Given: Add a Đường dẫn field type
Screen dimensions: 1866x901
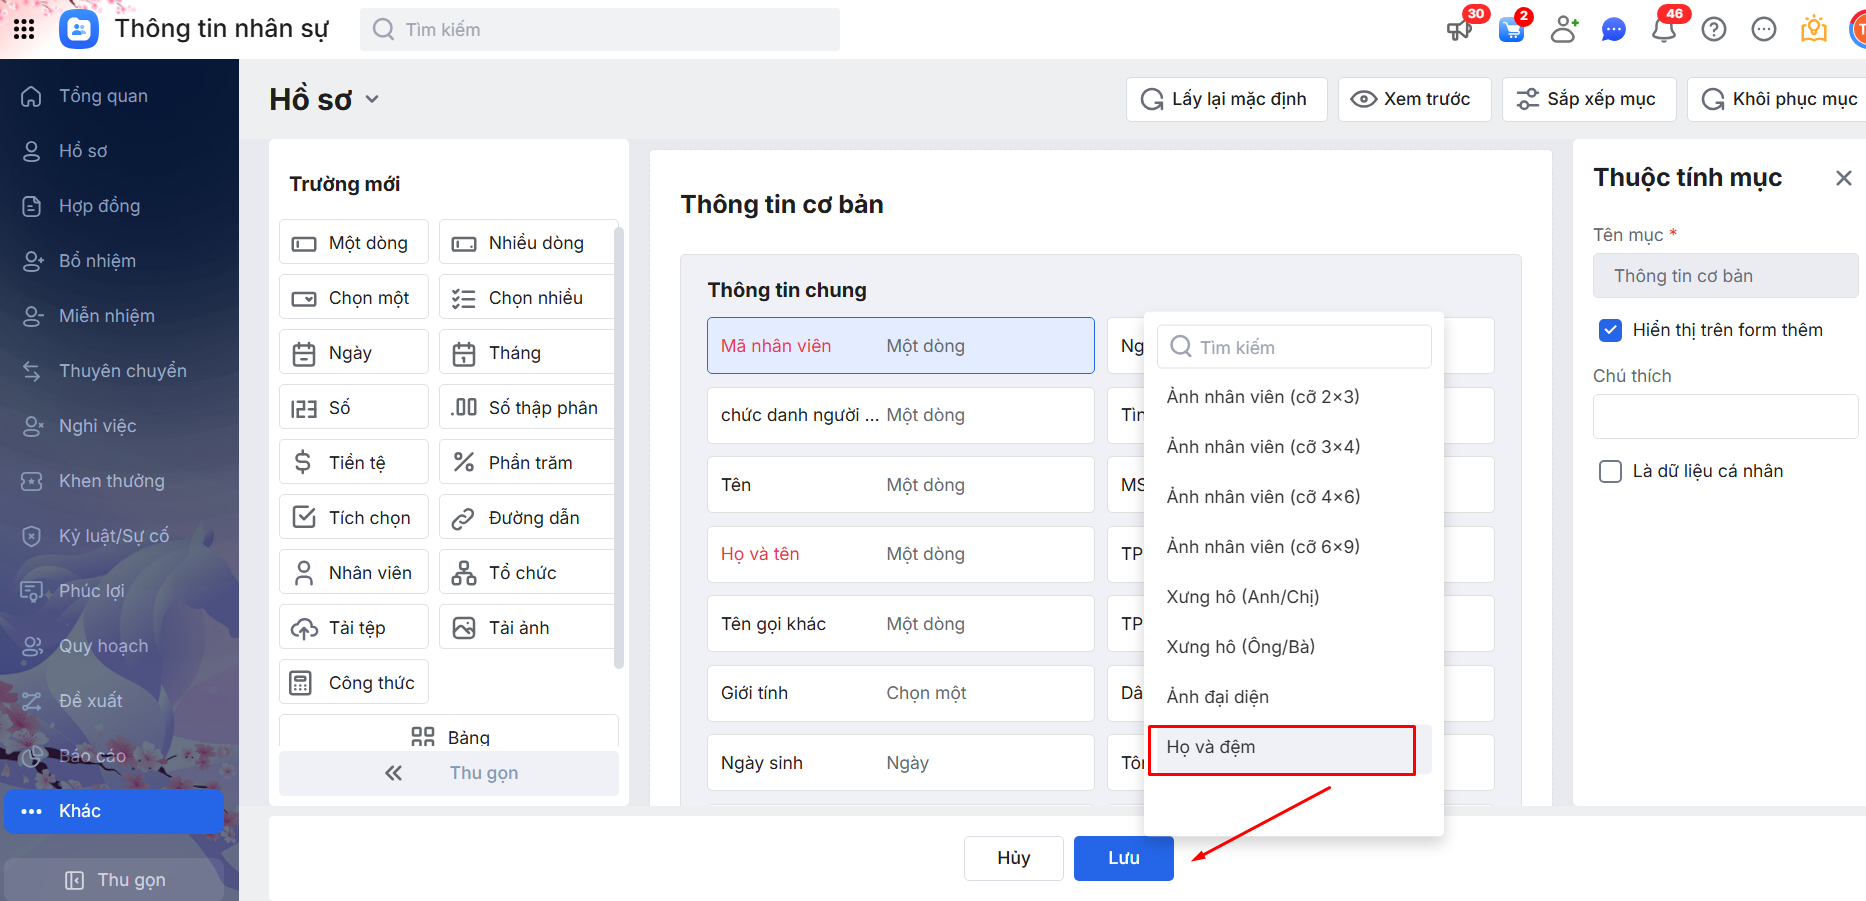Looking at the screenshot, I should click(527, 518).
